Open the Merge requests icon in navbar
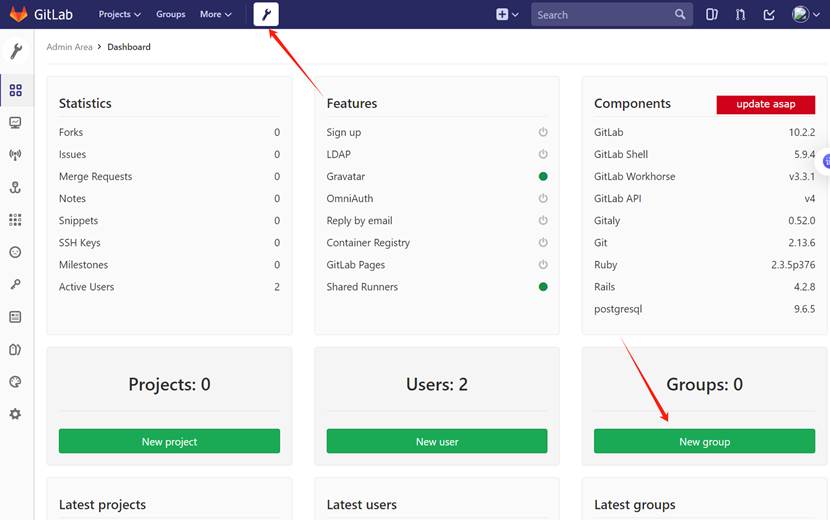This screenshot has width=830, height=520. pyautogui.click(x=741, y=14)
